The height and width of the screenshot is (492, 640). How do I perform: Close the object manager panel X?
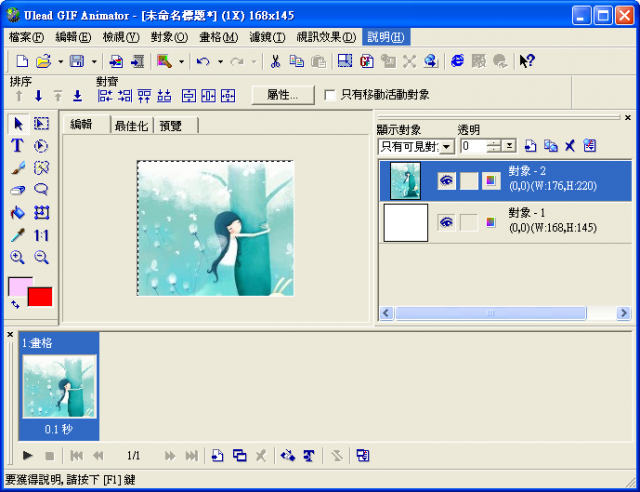628,118
